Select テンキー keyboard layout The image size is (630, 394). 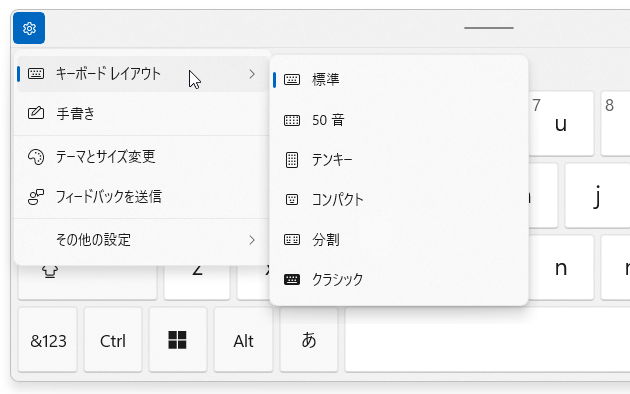click(399, 160)
